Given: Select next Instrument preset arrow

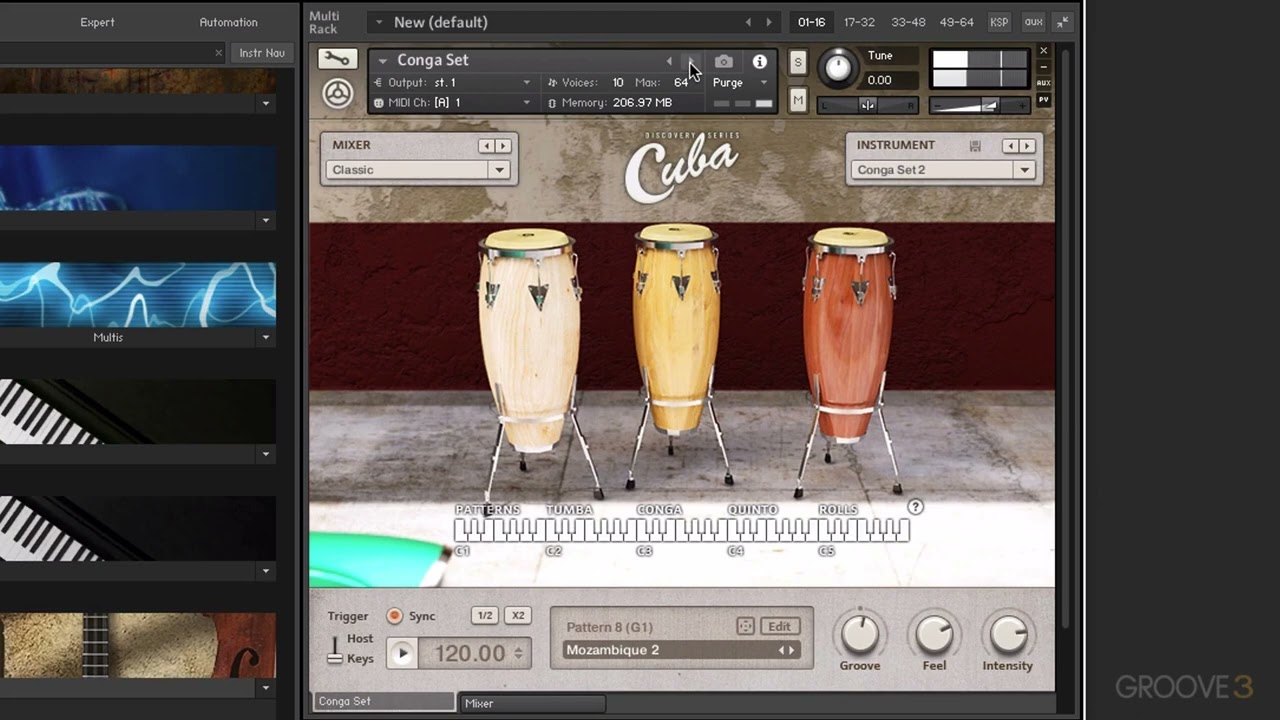Looking at the screenshot, I should click(x=1027, y=146).
